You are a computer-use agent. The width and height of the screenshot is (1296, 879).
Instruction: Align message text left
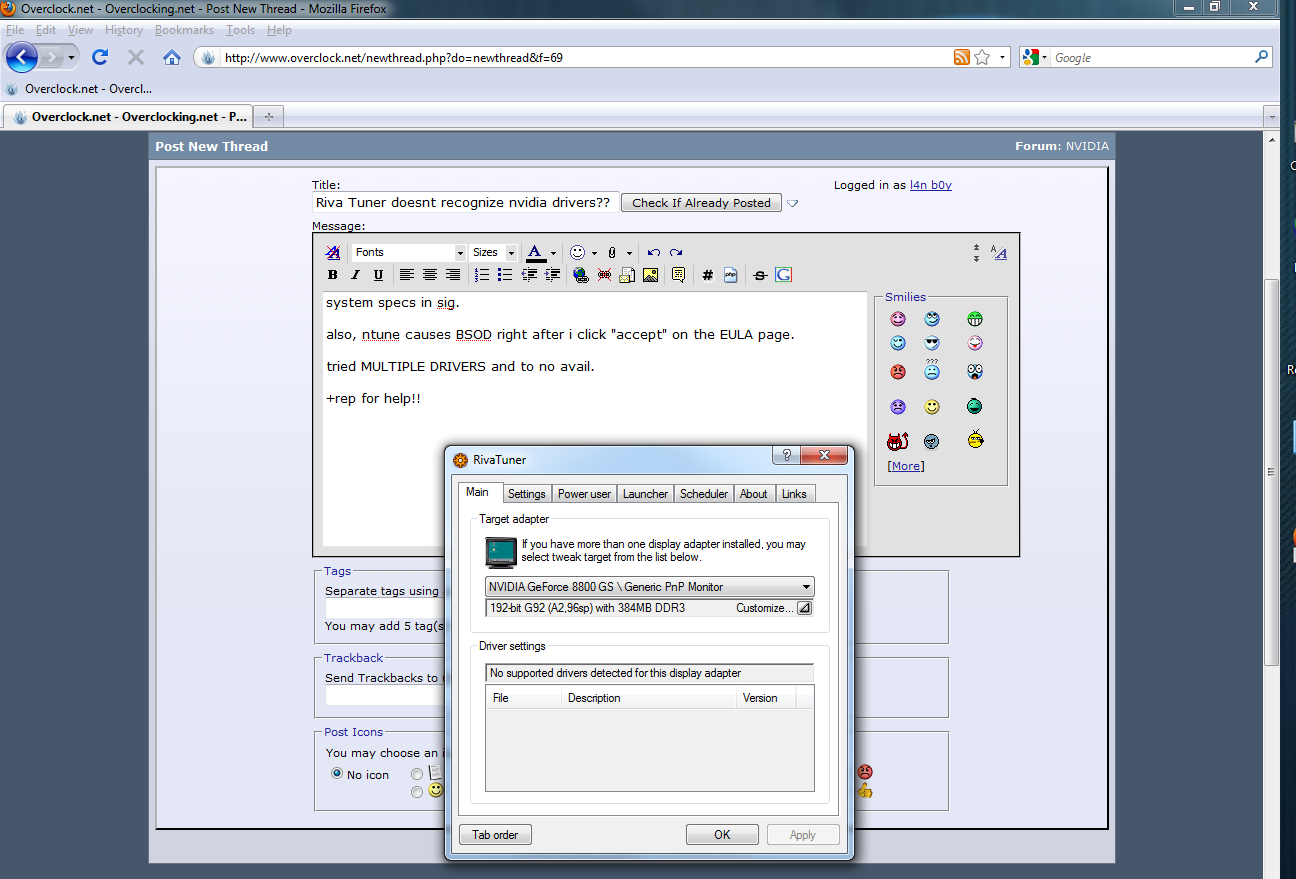407,275
